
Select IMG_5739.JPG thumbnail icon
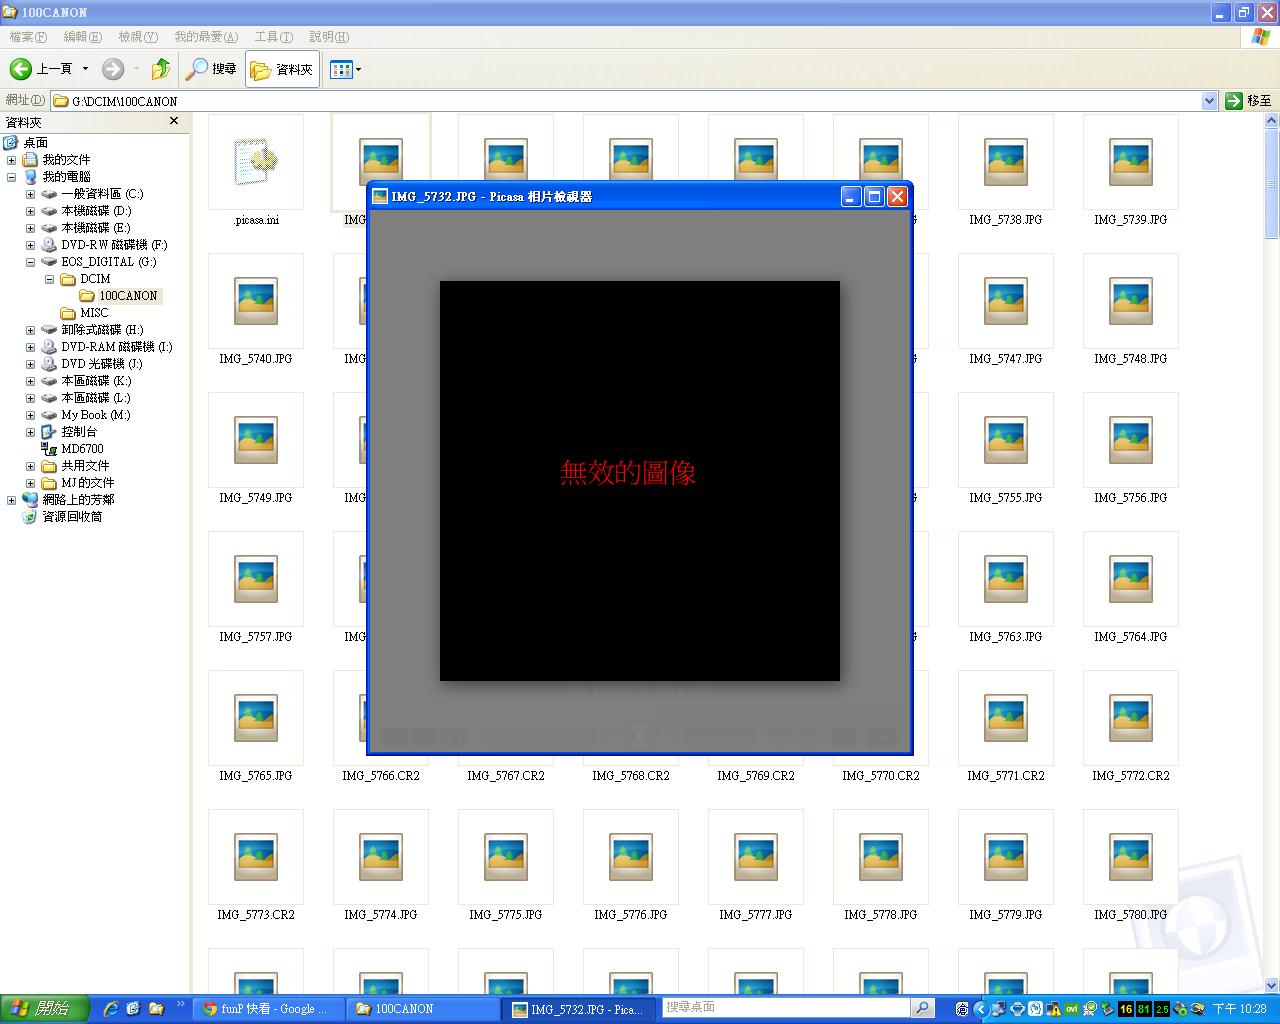pyautogui.click(x=1131, y=162)
